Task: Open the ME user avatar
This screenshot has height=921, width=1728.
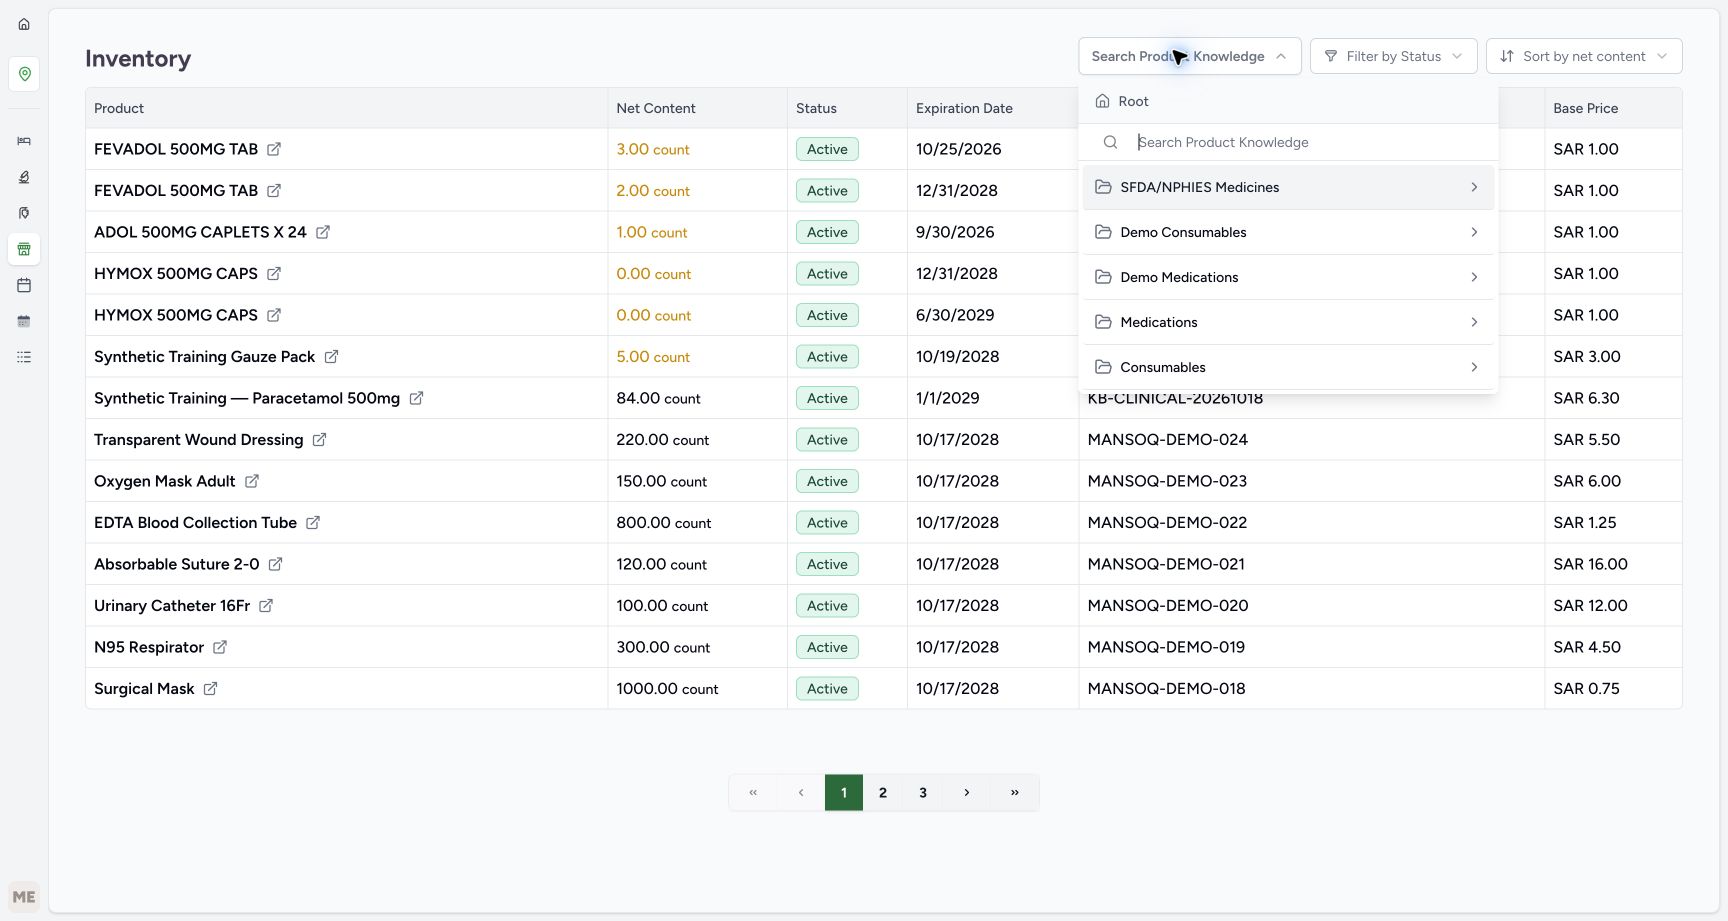Action: (24, 897)
